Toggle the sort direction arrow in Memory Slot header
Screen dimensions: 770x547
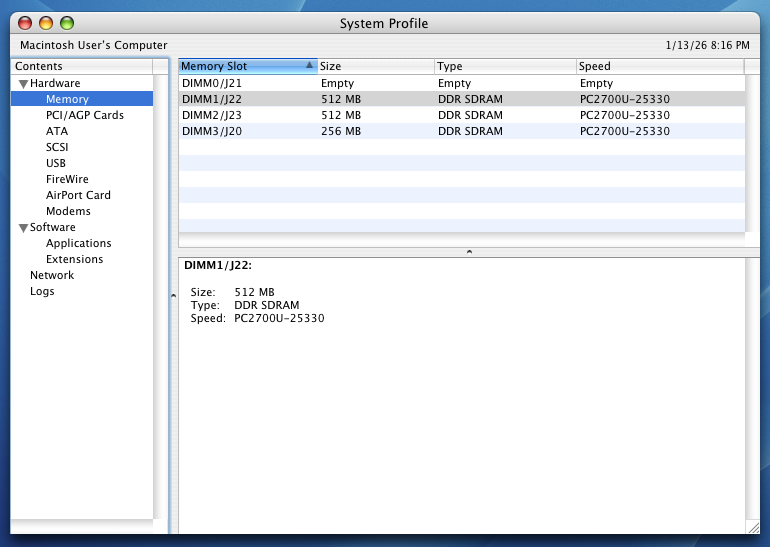pos(309,65)
